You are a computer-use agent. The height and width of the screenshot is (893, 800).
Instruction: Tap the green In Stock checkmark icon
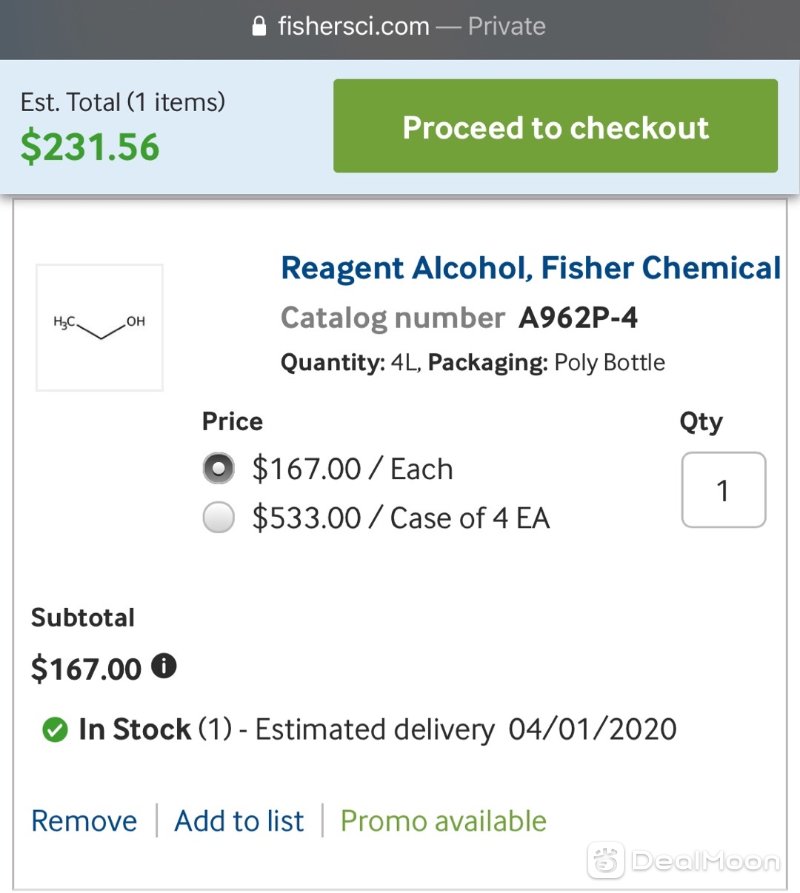point(55,730)
